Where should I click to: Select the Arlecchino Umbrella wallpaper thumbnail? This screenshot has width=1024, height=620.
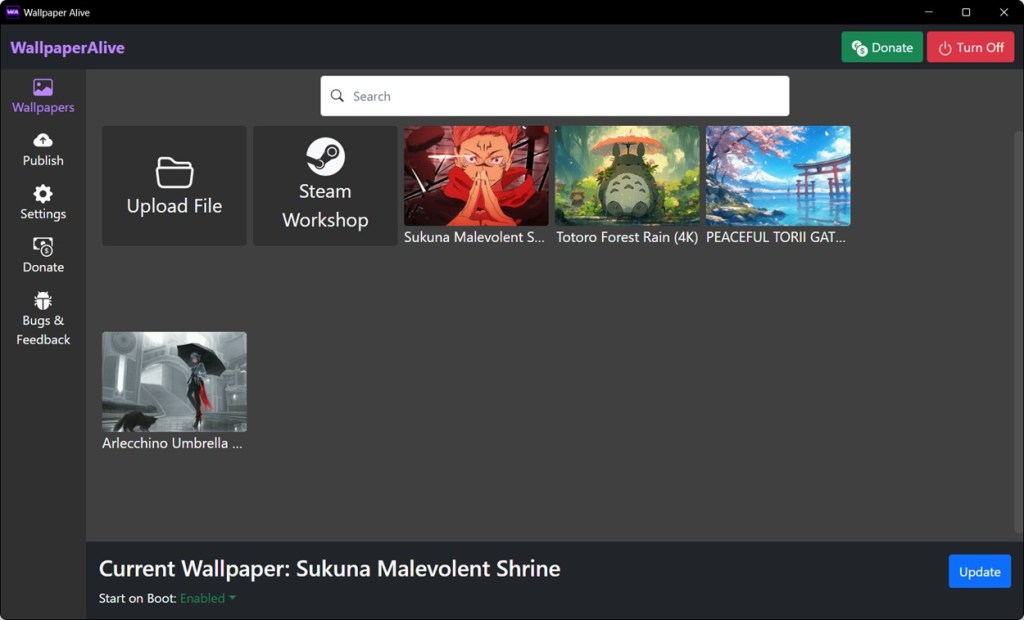[x=174, y=382]
